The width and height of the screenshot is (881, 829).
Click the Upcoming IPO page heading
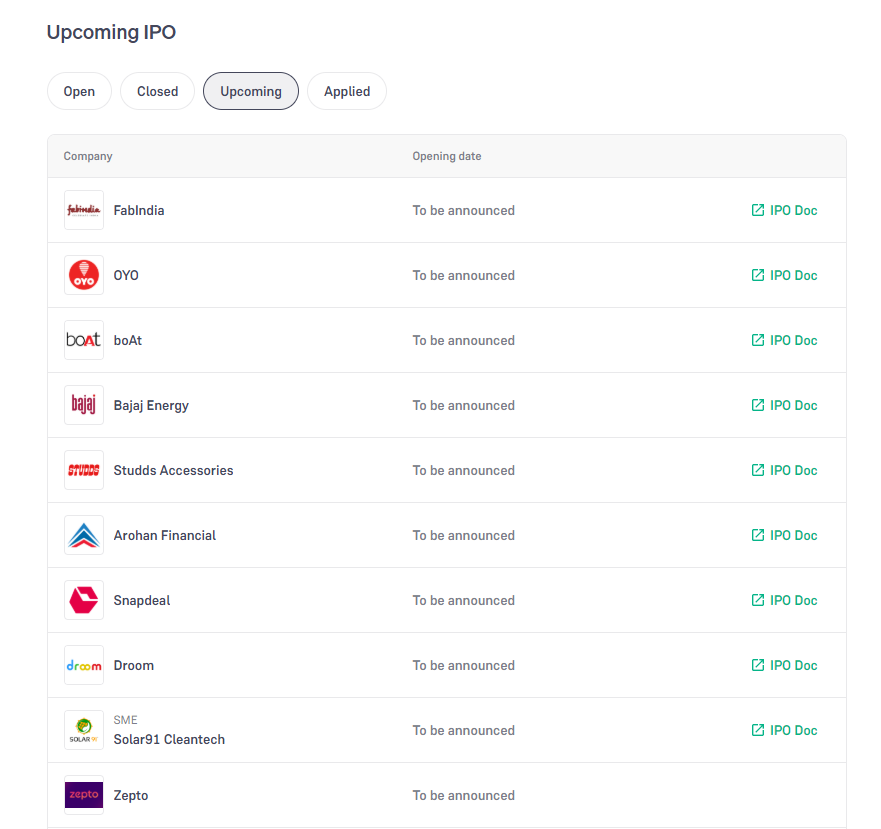point(111,32)
